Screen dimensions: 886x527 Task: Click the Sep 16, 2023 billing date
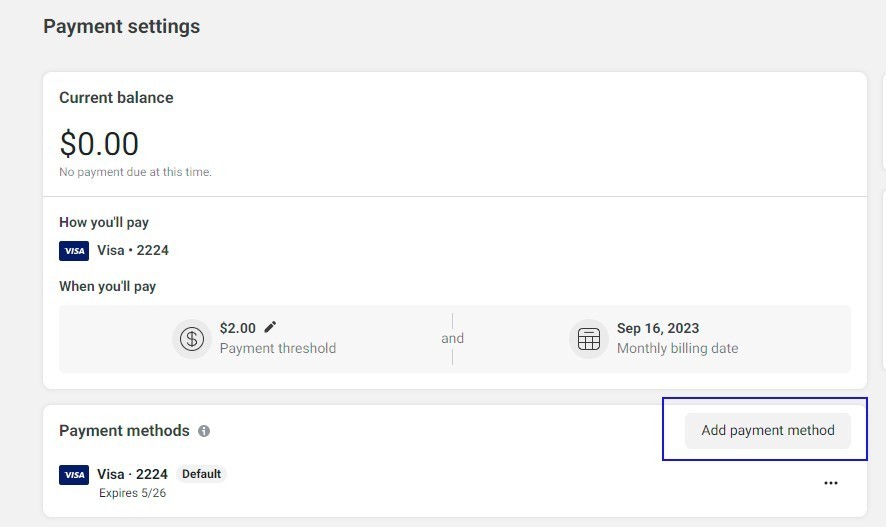pos(658,328)
